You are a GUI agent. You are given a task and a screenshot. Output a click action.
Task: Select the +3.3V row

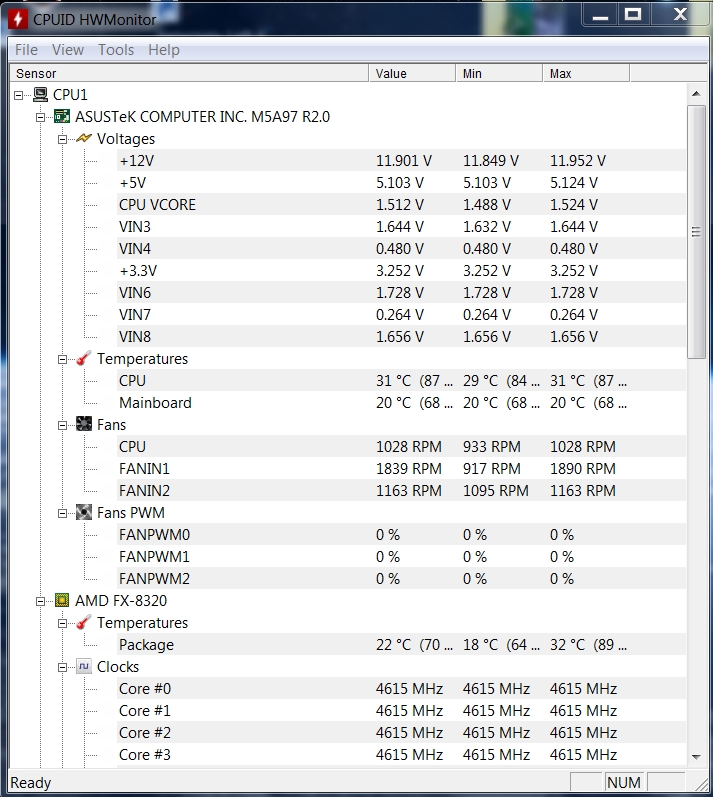(401, 270)
